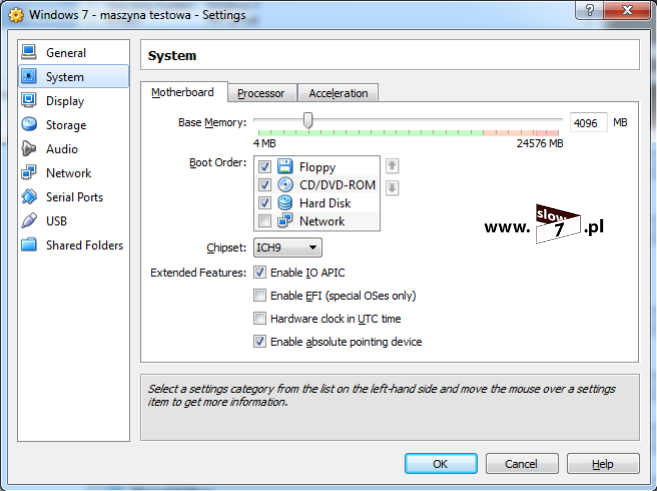The width and height of the screenshot is (657, 491).
Task: Open the Serial Ports icon
Action: 29,196
